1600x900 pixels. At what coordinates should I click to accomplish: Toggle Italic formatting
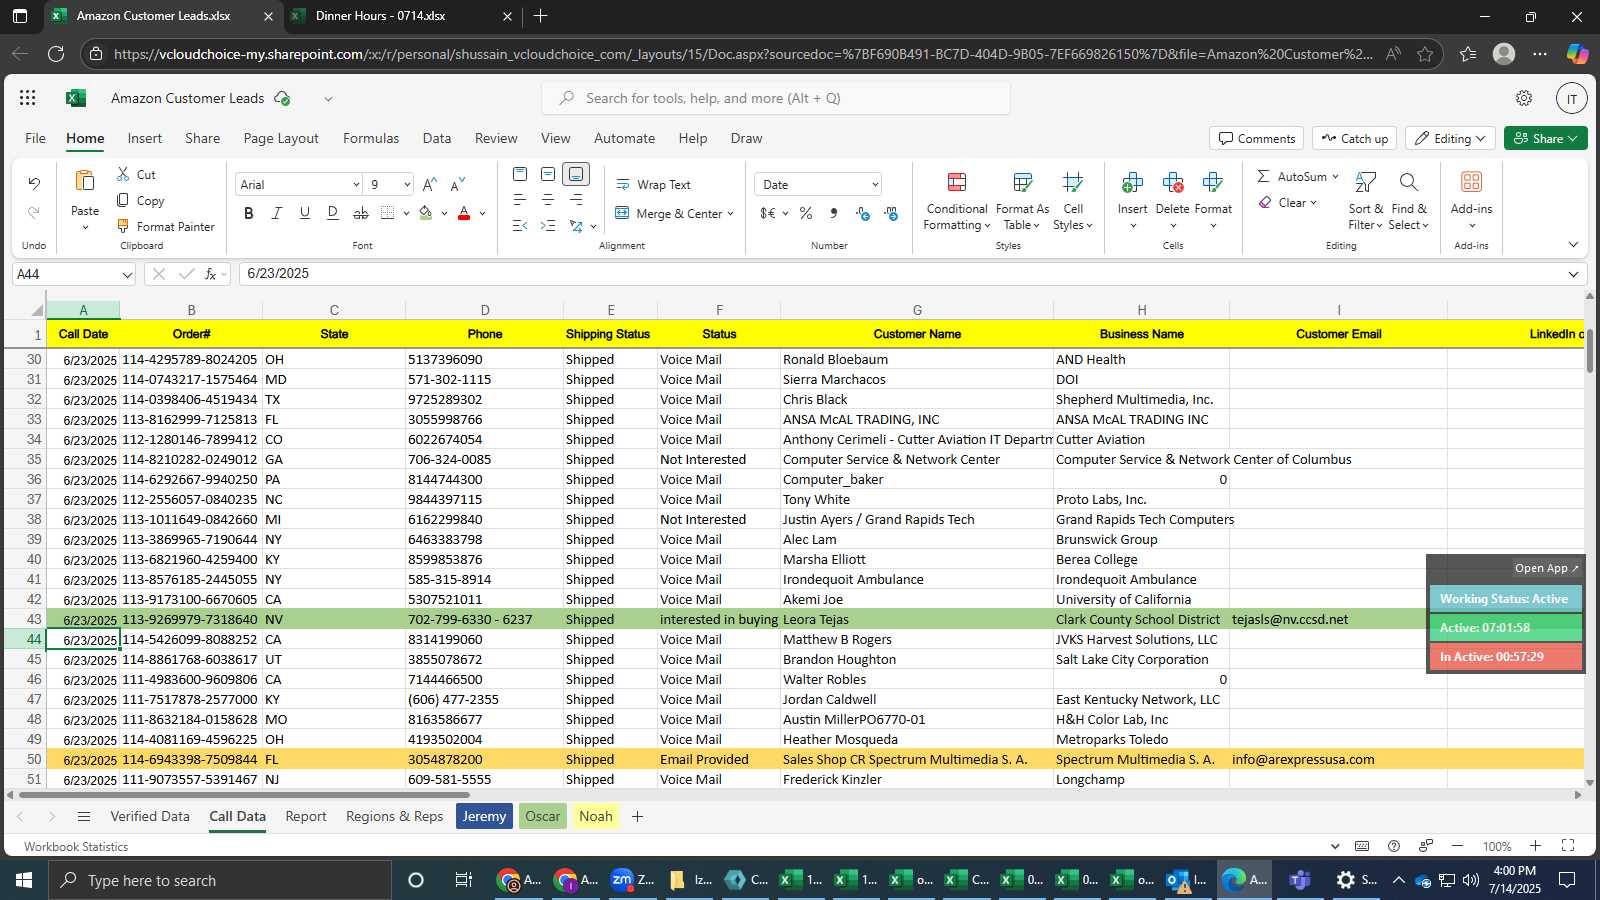(277, 213)
